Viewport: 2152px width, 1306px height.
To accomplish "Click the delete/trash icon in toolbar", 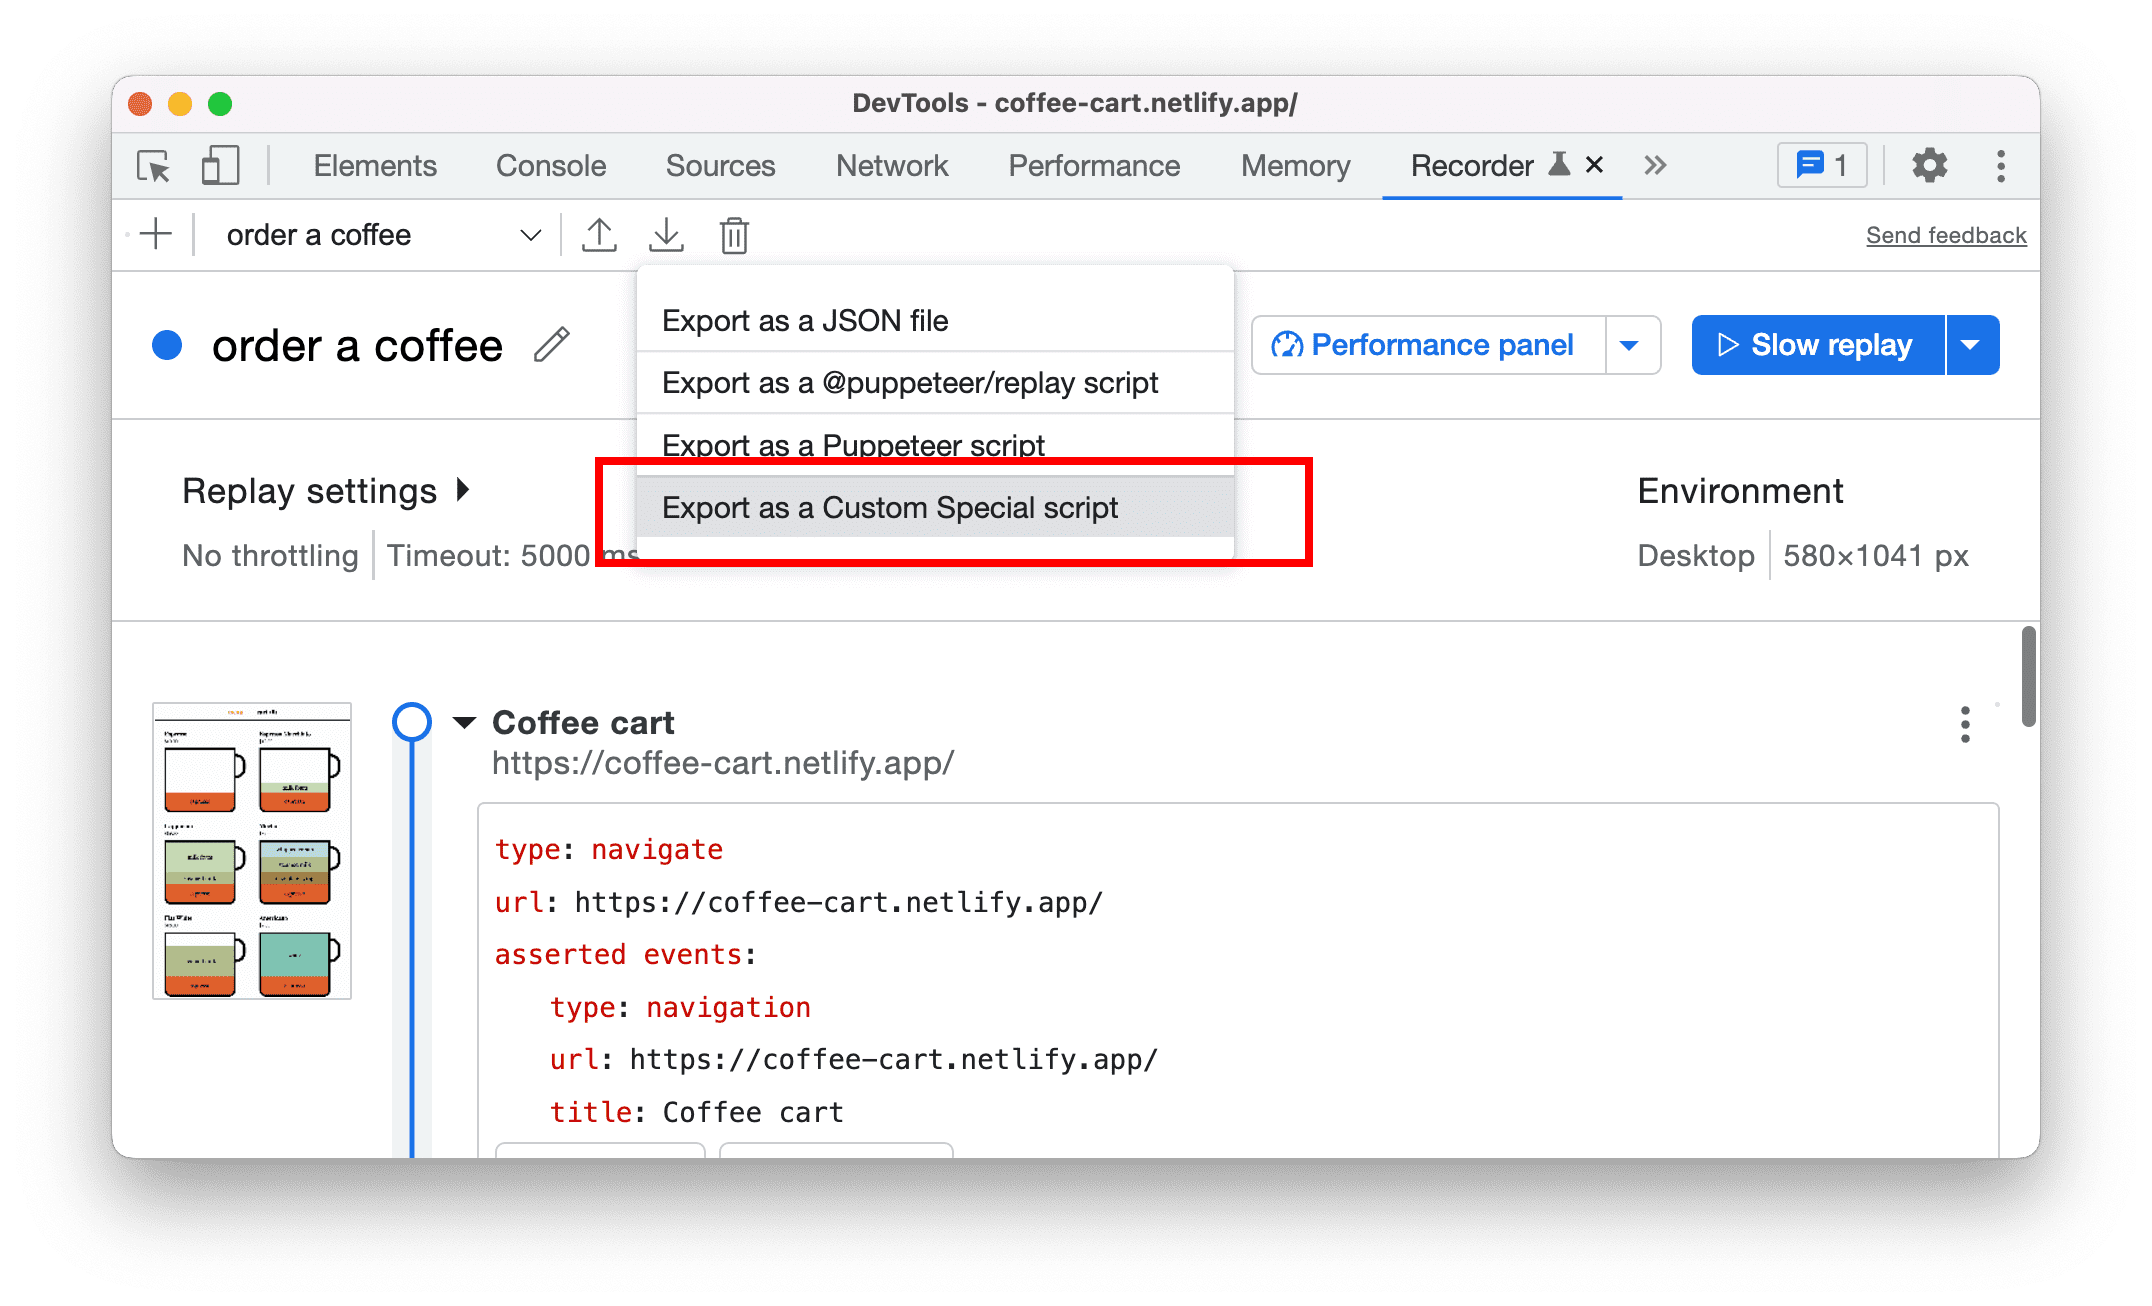I will click(736, 234).
